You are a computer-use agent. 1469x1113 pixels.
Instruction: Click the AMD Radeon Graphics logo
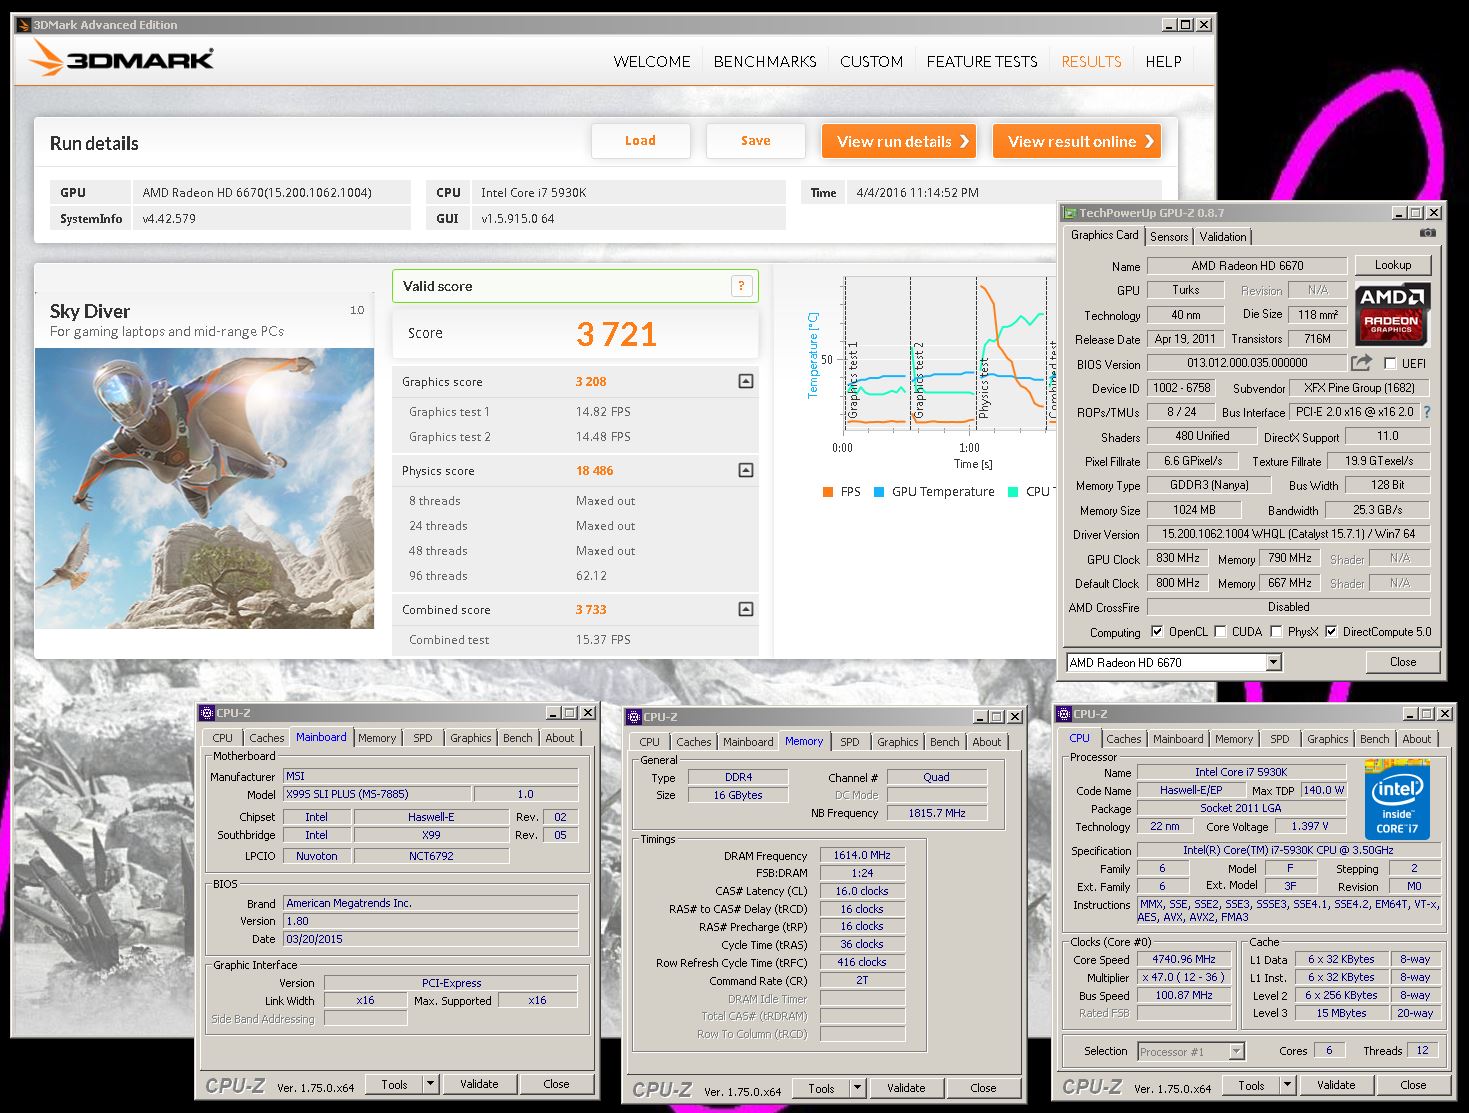[x=1392, y=313]
